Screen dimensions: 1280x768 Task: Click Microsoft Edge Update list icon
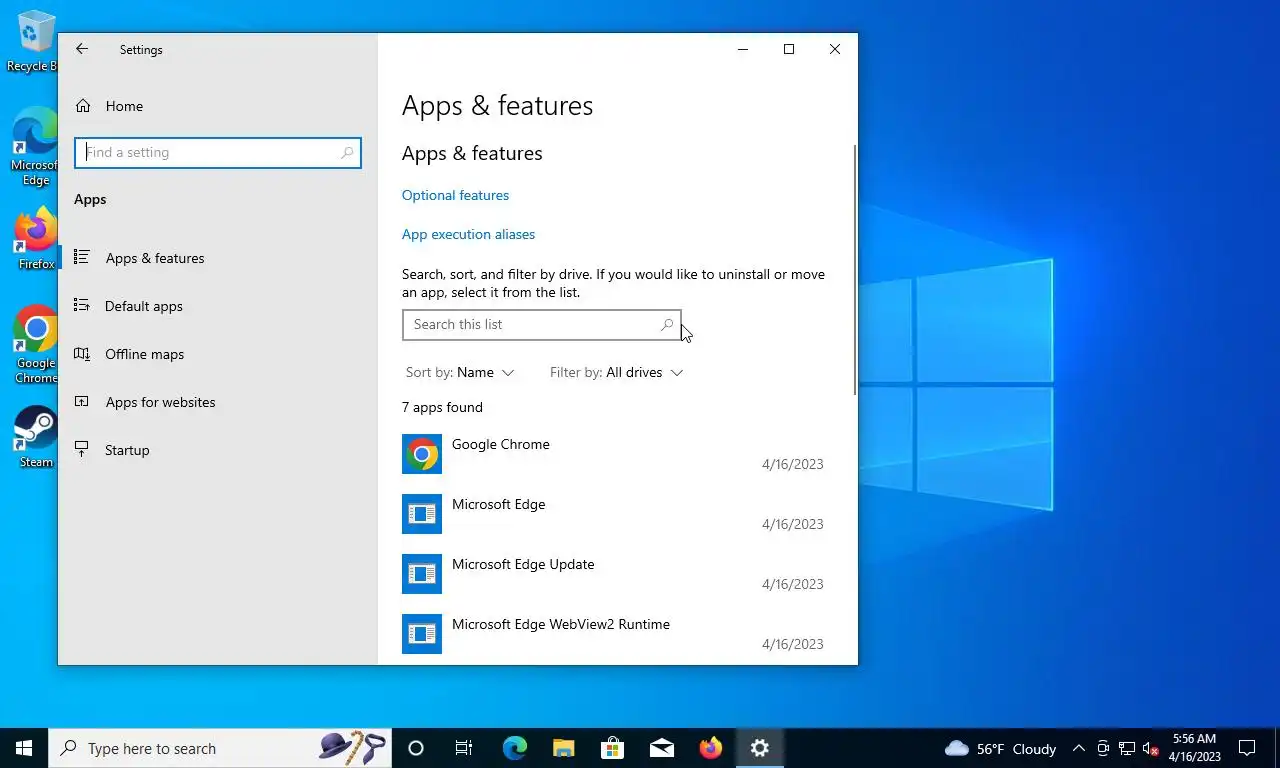click(x=422, y=574)
